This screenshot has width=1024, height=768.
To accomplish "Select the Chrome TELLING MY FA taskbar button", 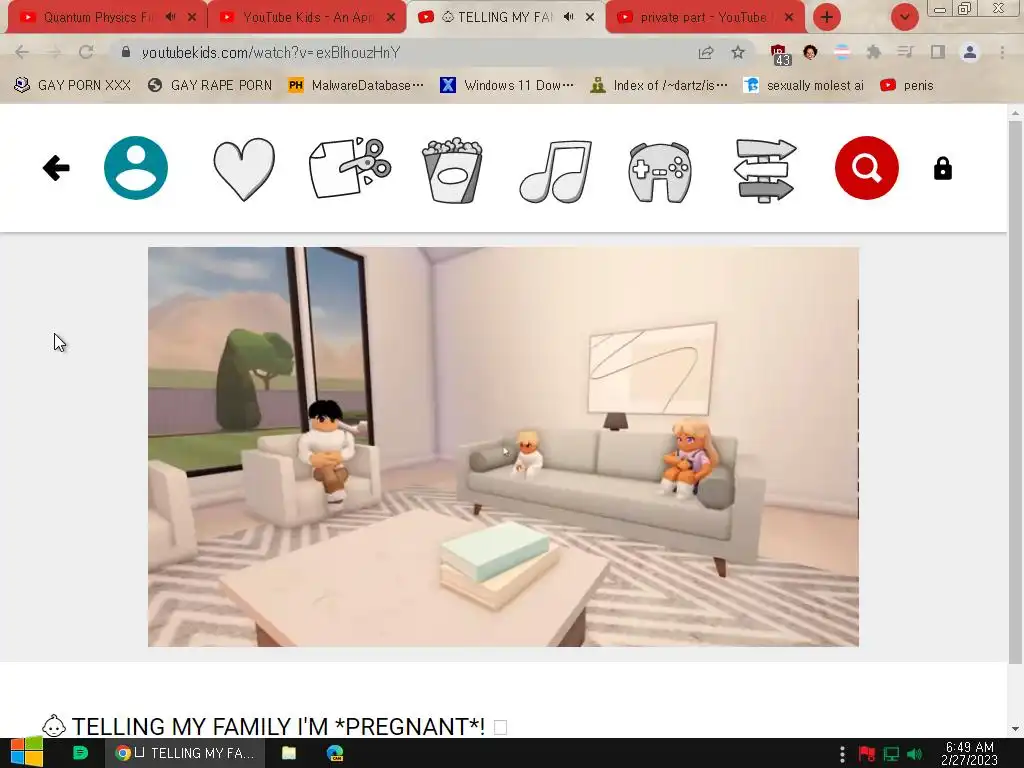I will (185, 752).
